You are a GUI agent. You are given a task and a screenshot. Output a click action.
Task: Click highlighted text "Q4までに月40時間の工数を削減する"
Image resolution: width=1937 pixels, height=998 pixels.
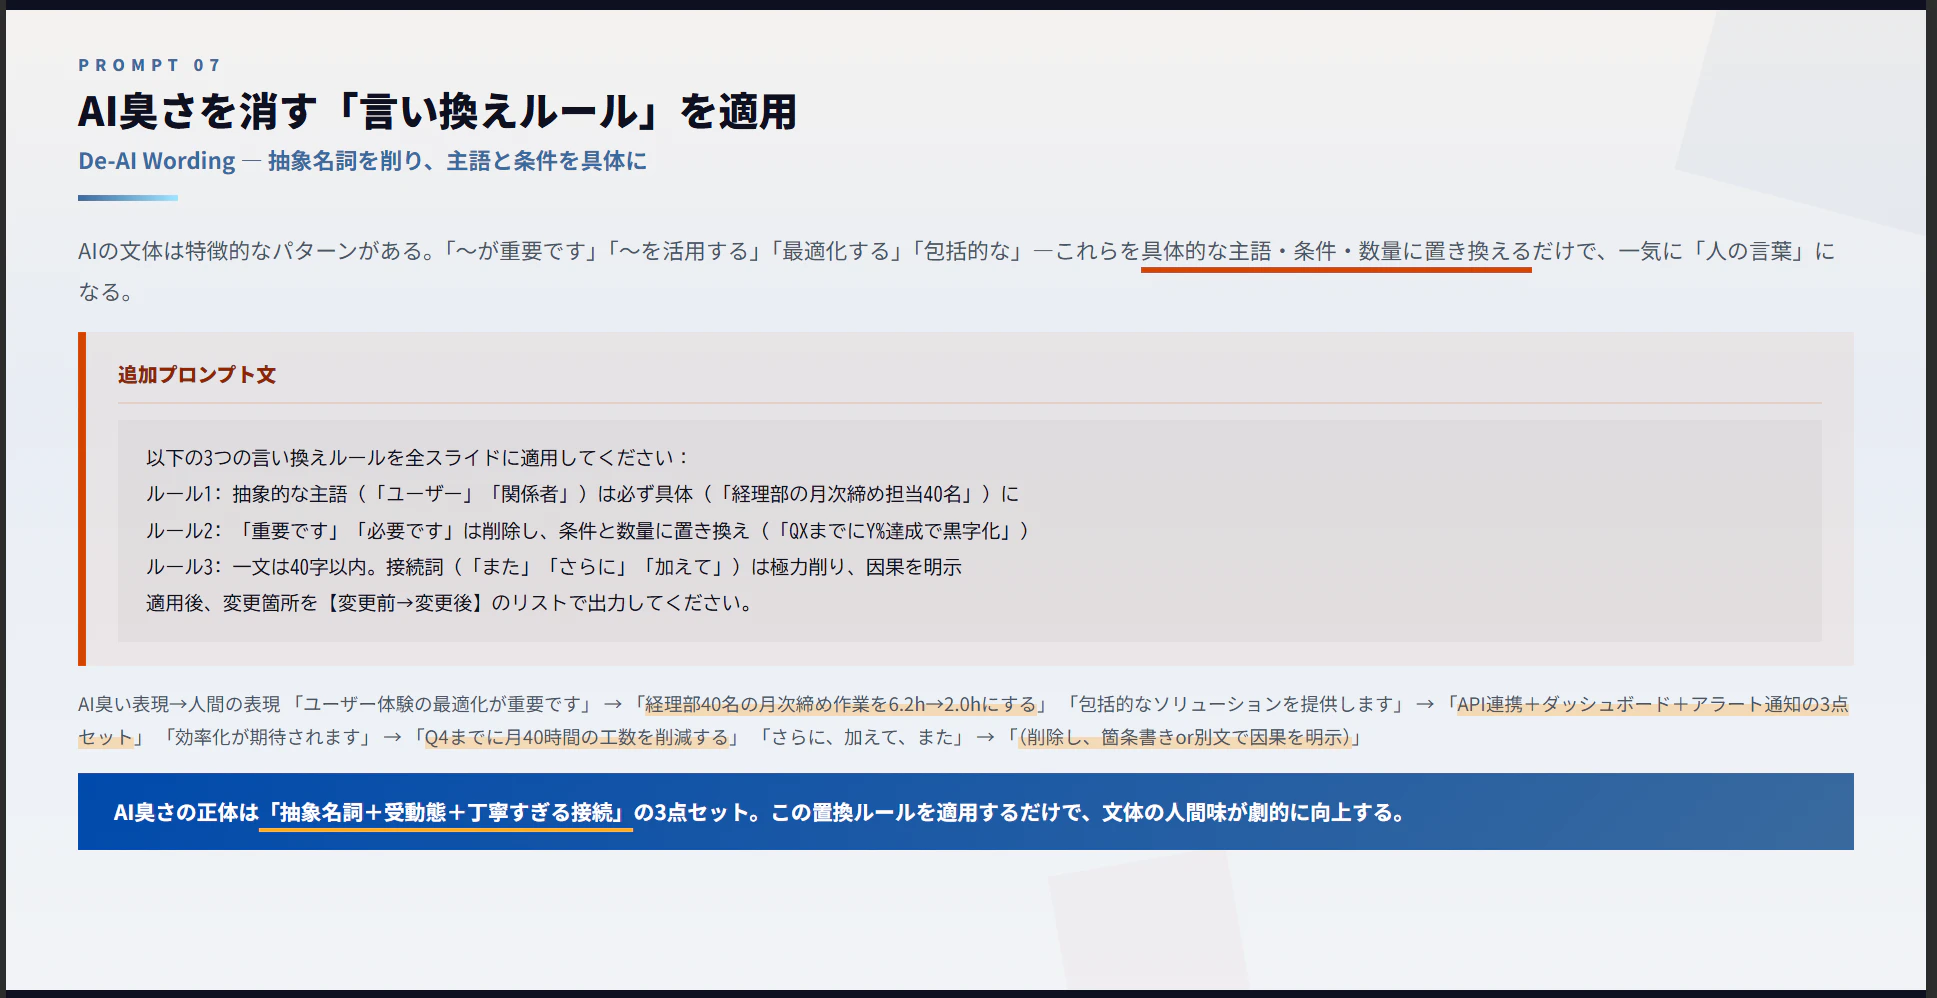click(x=577, y=738)
